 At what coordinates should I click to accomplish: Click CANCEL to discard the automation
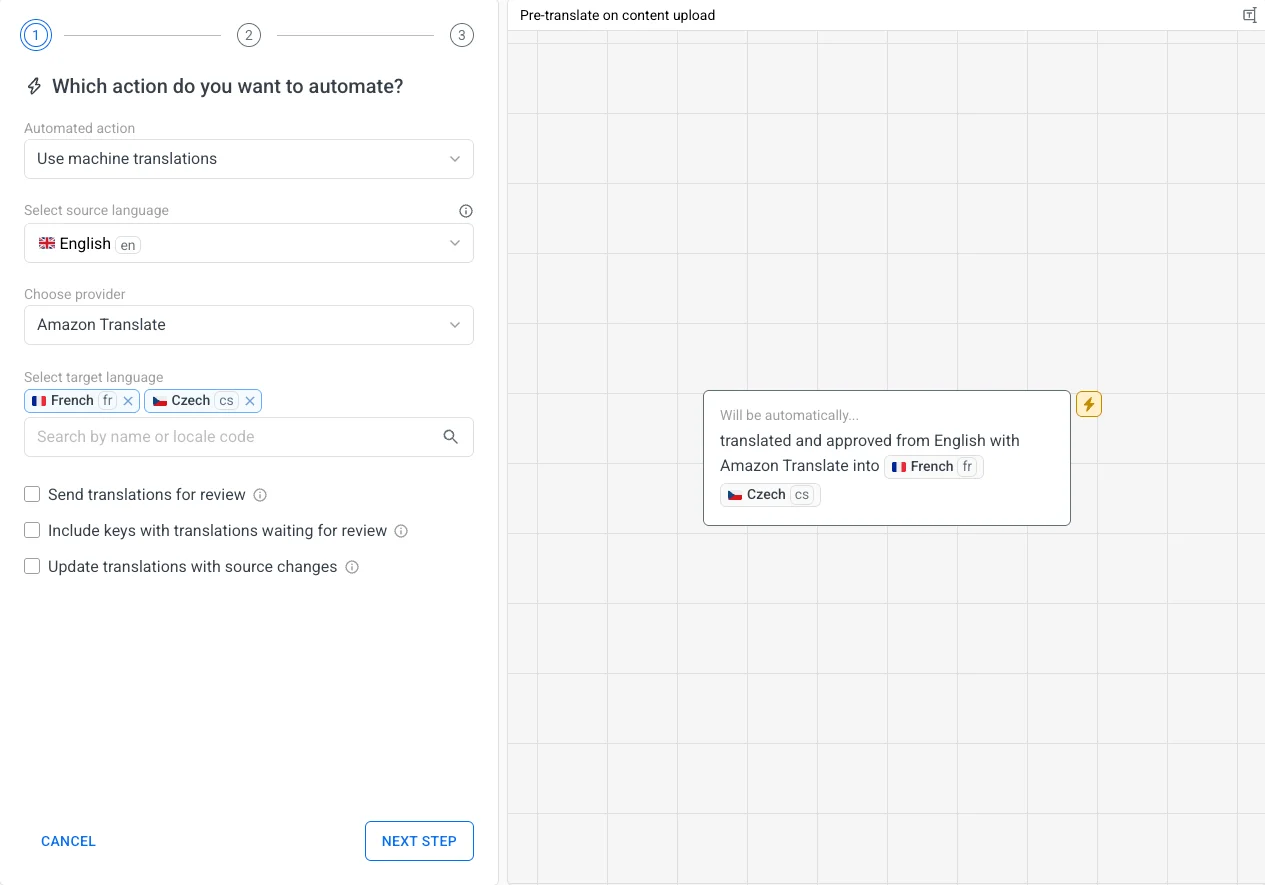[68, 841]
